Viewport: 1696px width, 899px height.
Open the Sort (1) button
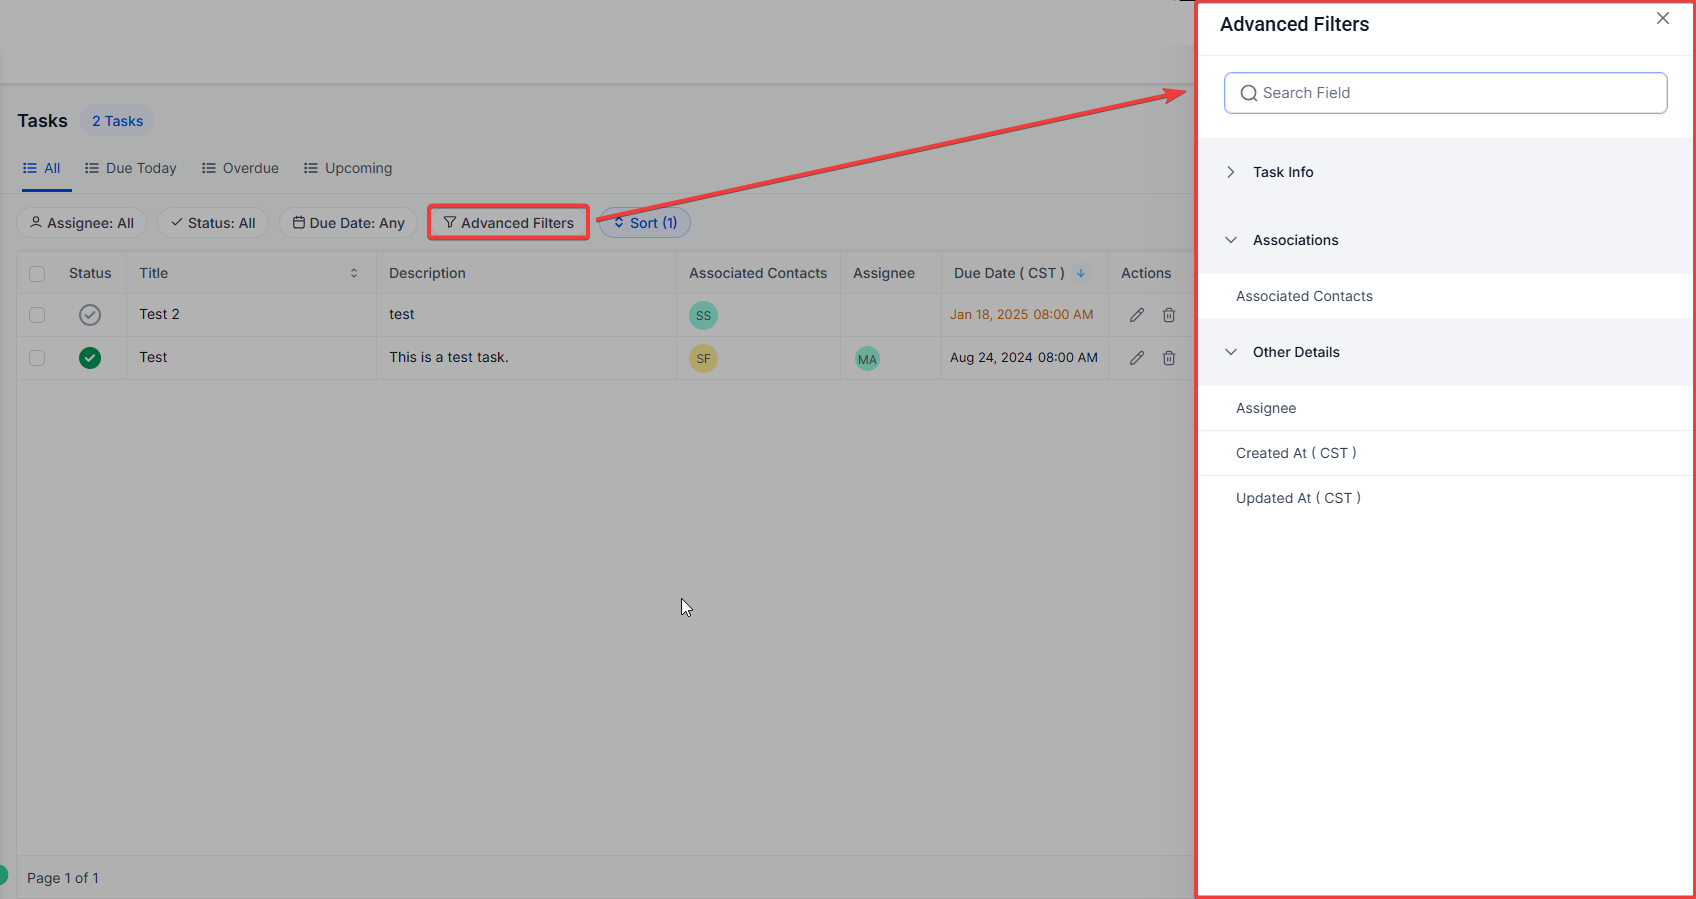click(x=645, y=223)
